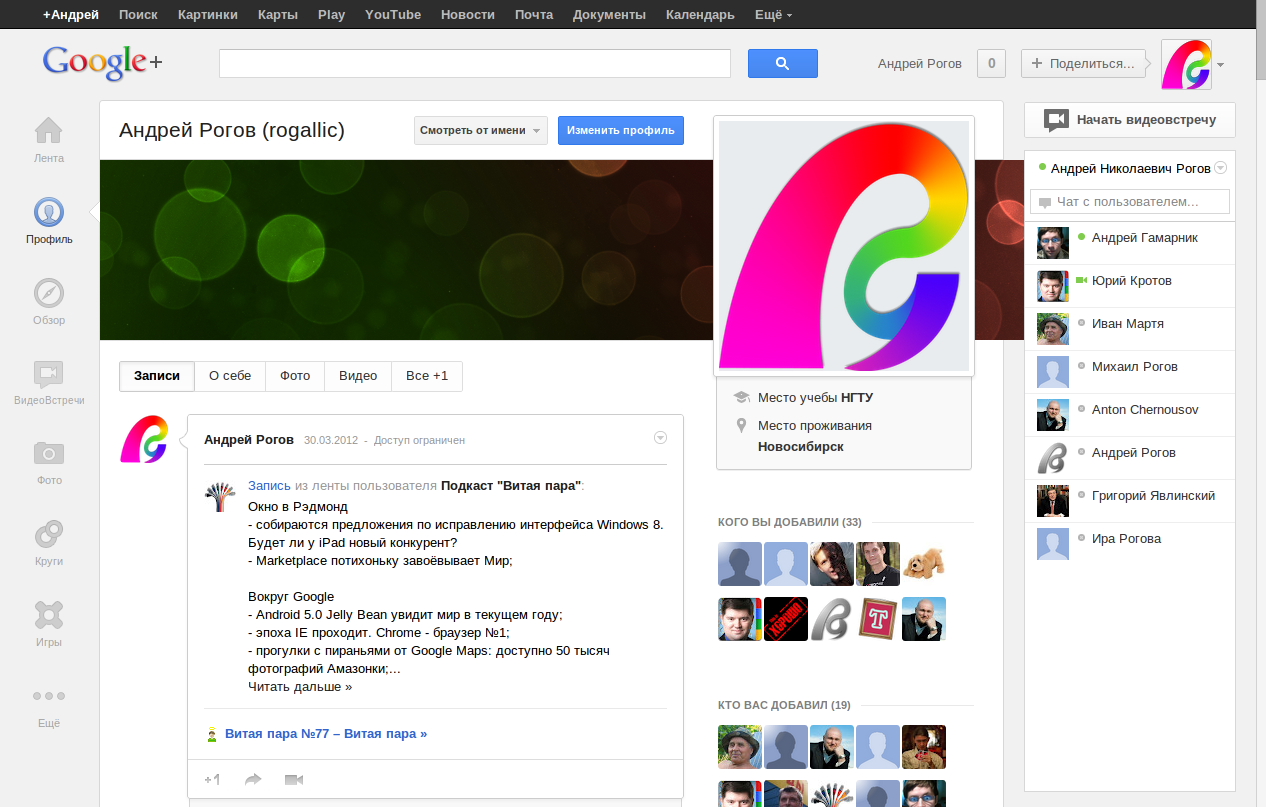The image size is (1266, 807).
Task: Click Доступ ограничен on the post
Action: (x=418, y=440)
